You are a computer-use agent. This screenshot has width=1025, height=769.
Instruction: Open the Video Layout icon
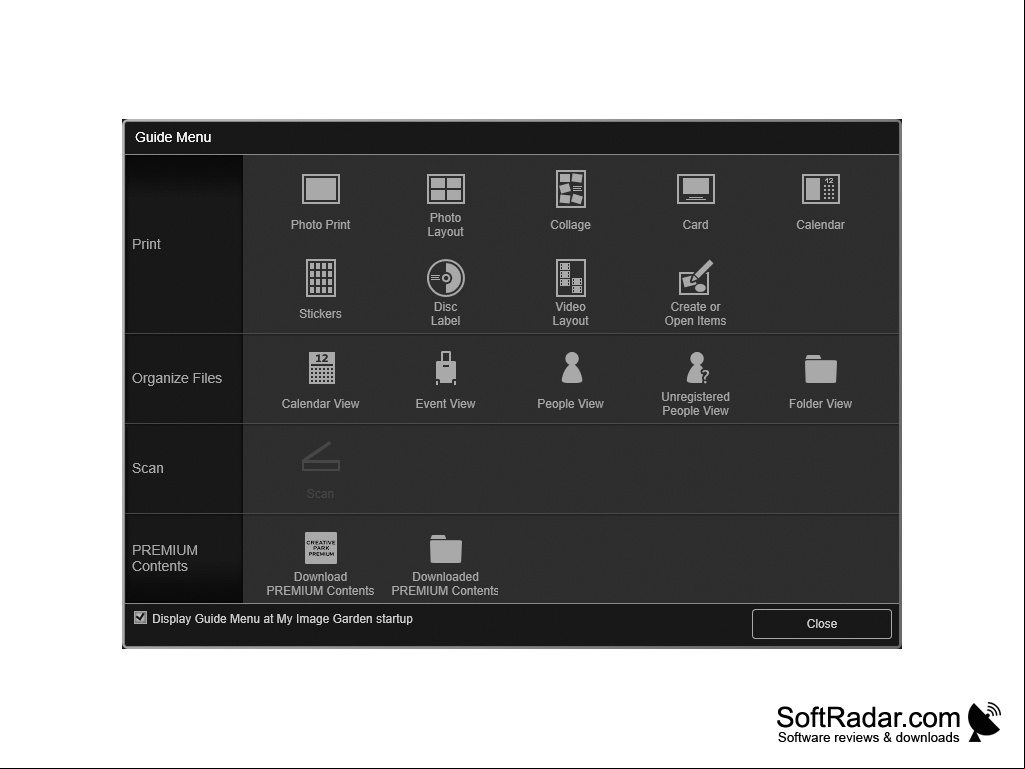[571, 278]
